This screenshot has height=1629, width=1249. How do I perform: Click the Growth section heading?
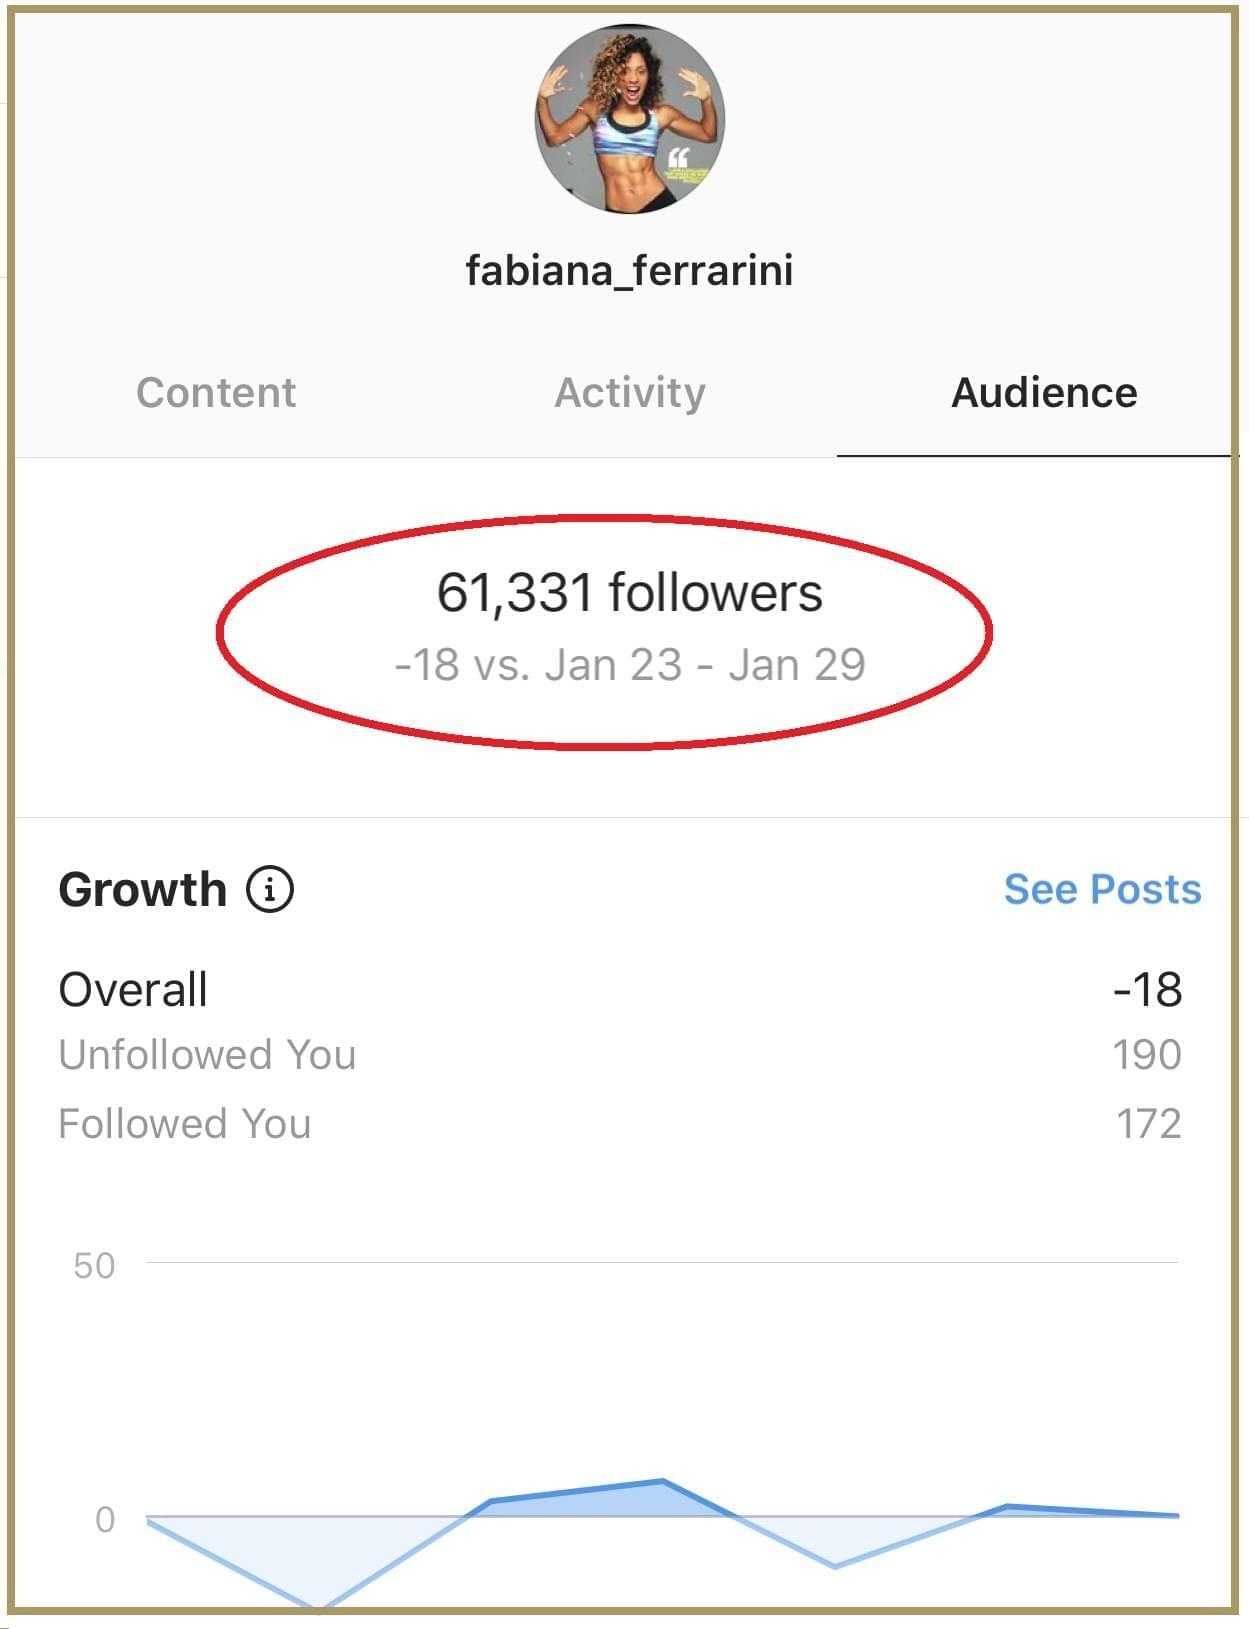[x=143, y=889]
